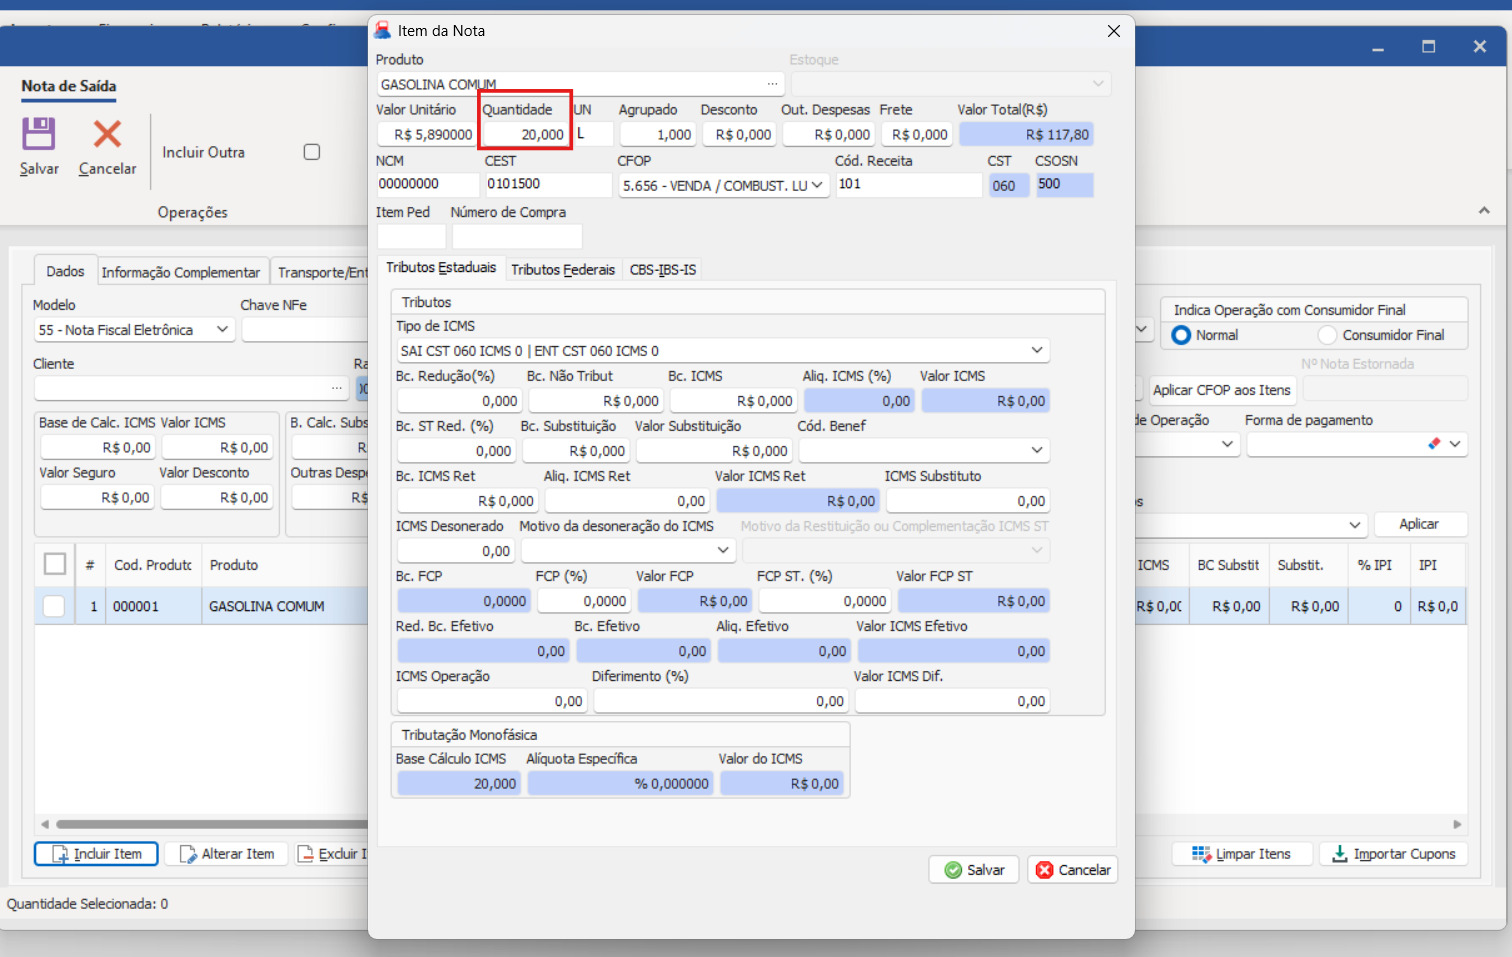Click the Quantidade input field
The width and height of the screenshot is (1512, 957).
pos(525,135)
